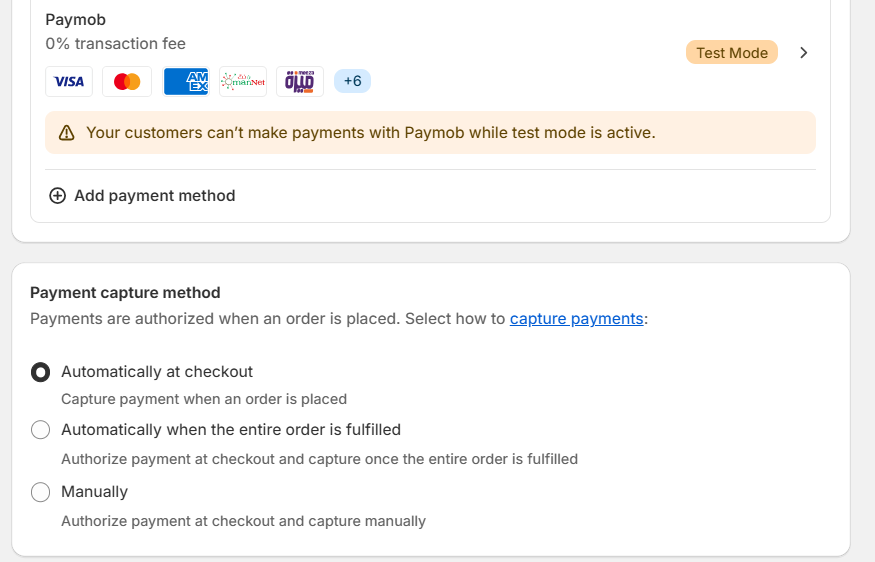Choose the Manually capture radio button
Image resolution: width=875 pixels, height=562 pixels.
pos(40,492)
